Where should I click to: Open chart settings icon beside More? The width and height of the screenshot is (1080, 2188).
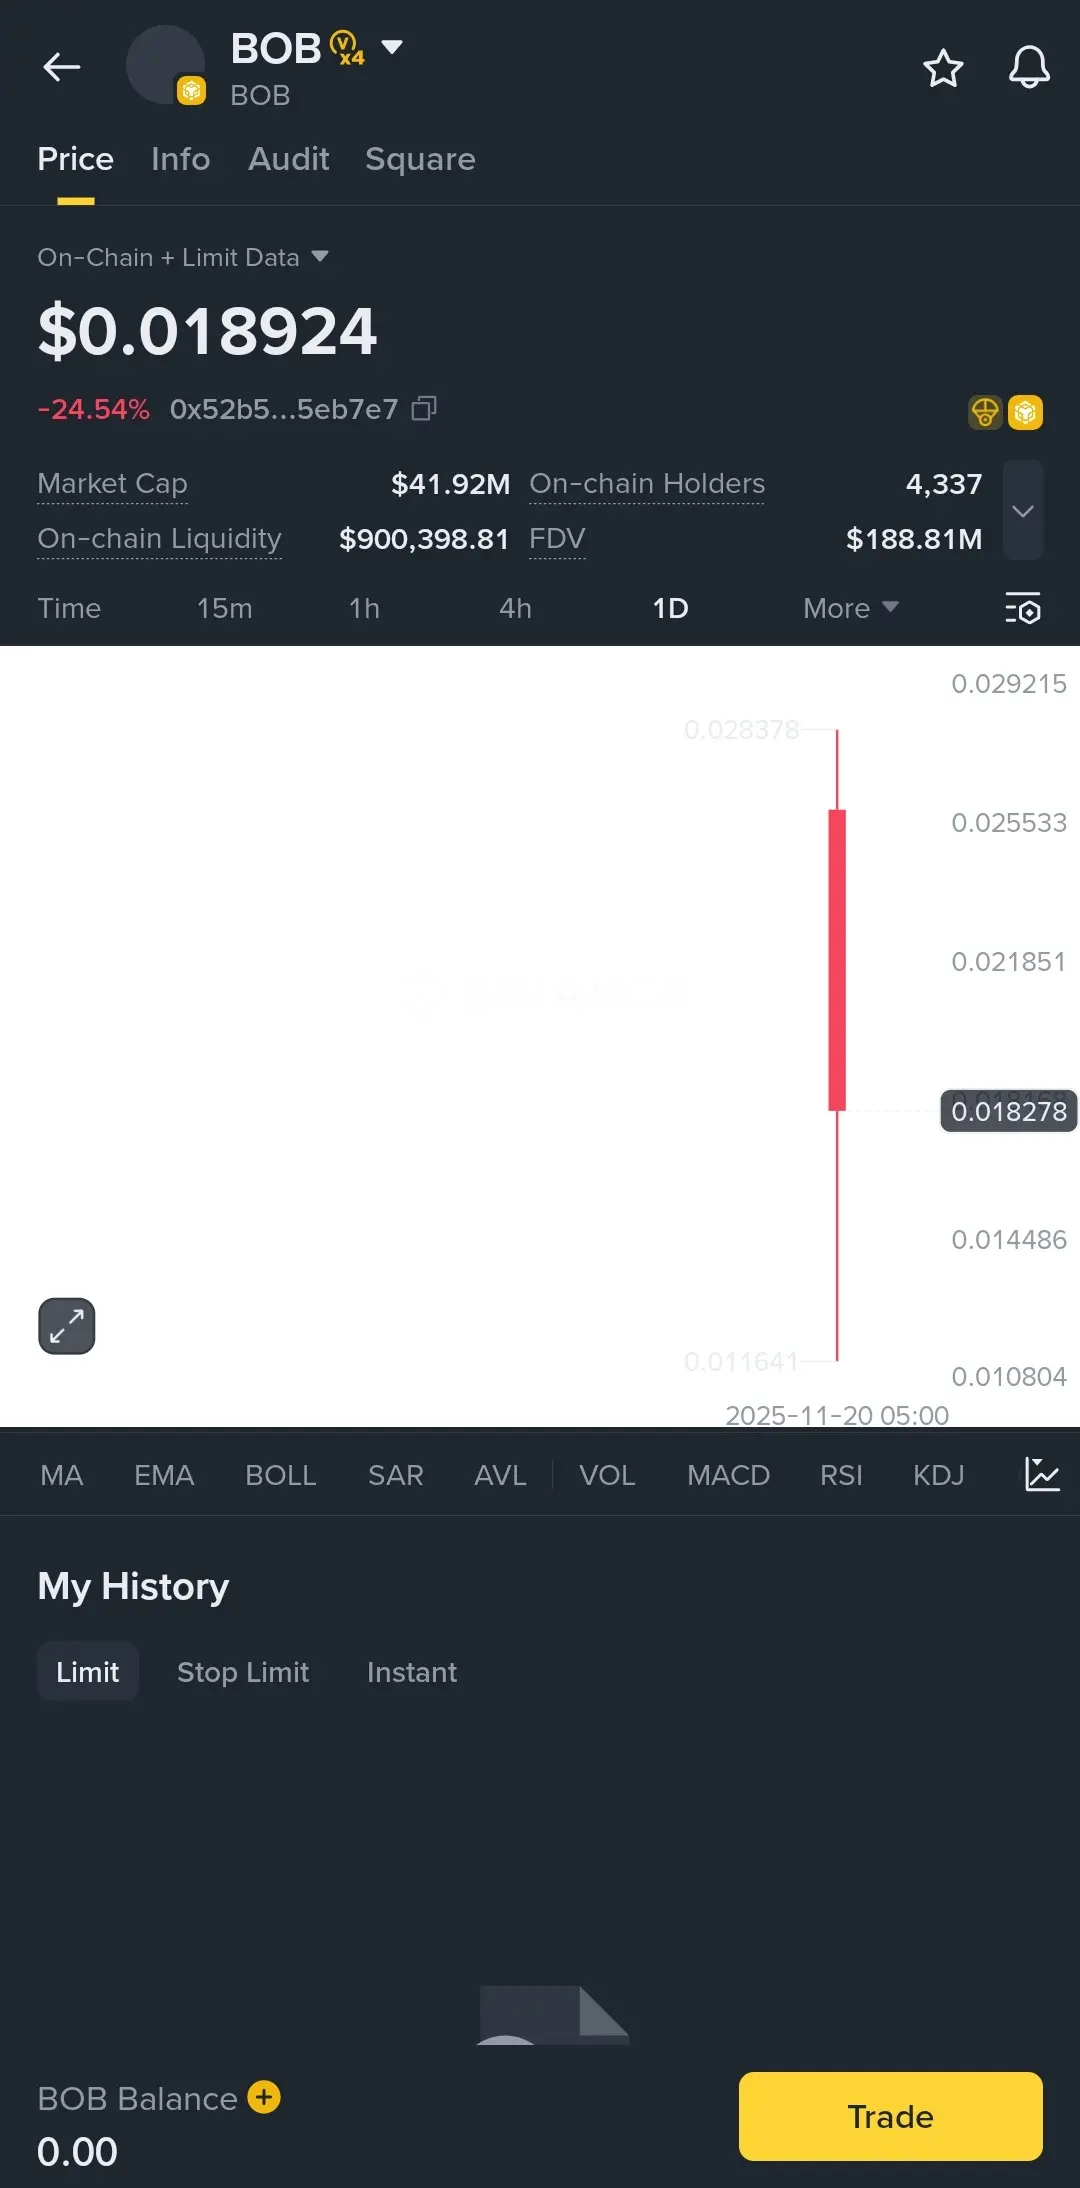(x=1022, y=608)
